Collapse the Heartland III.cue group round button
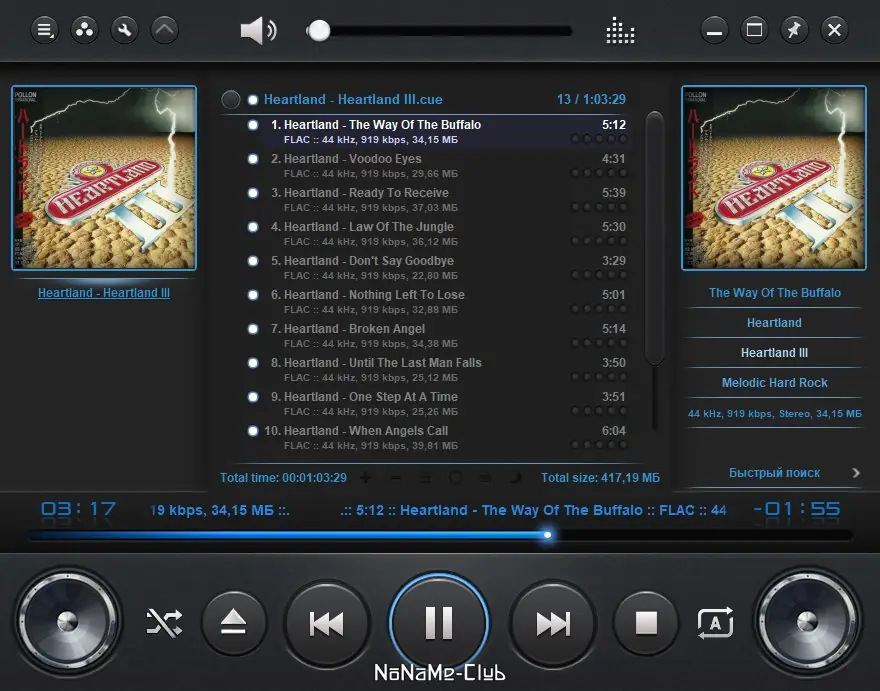880x691 pixels. pos(231,99)
